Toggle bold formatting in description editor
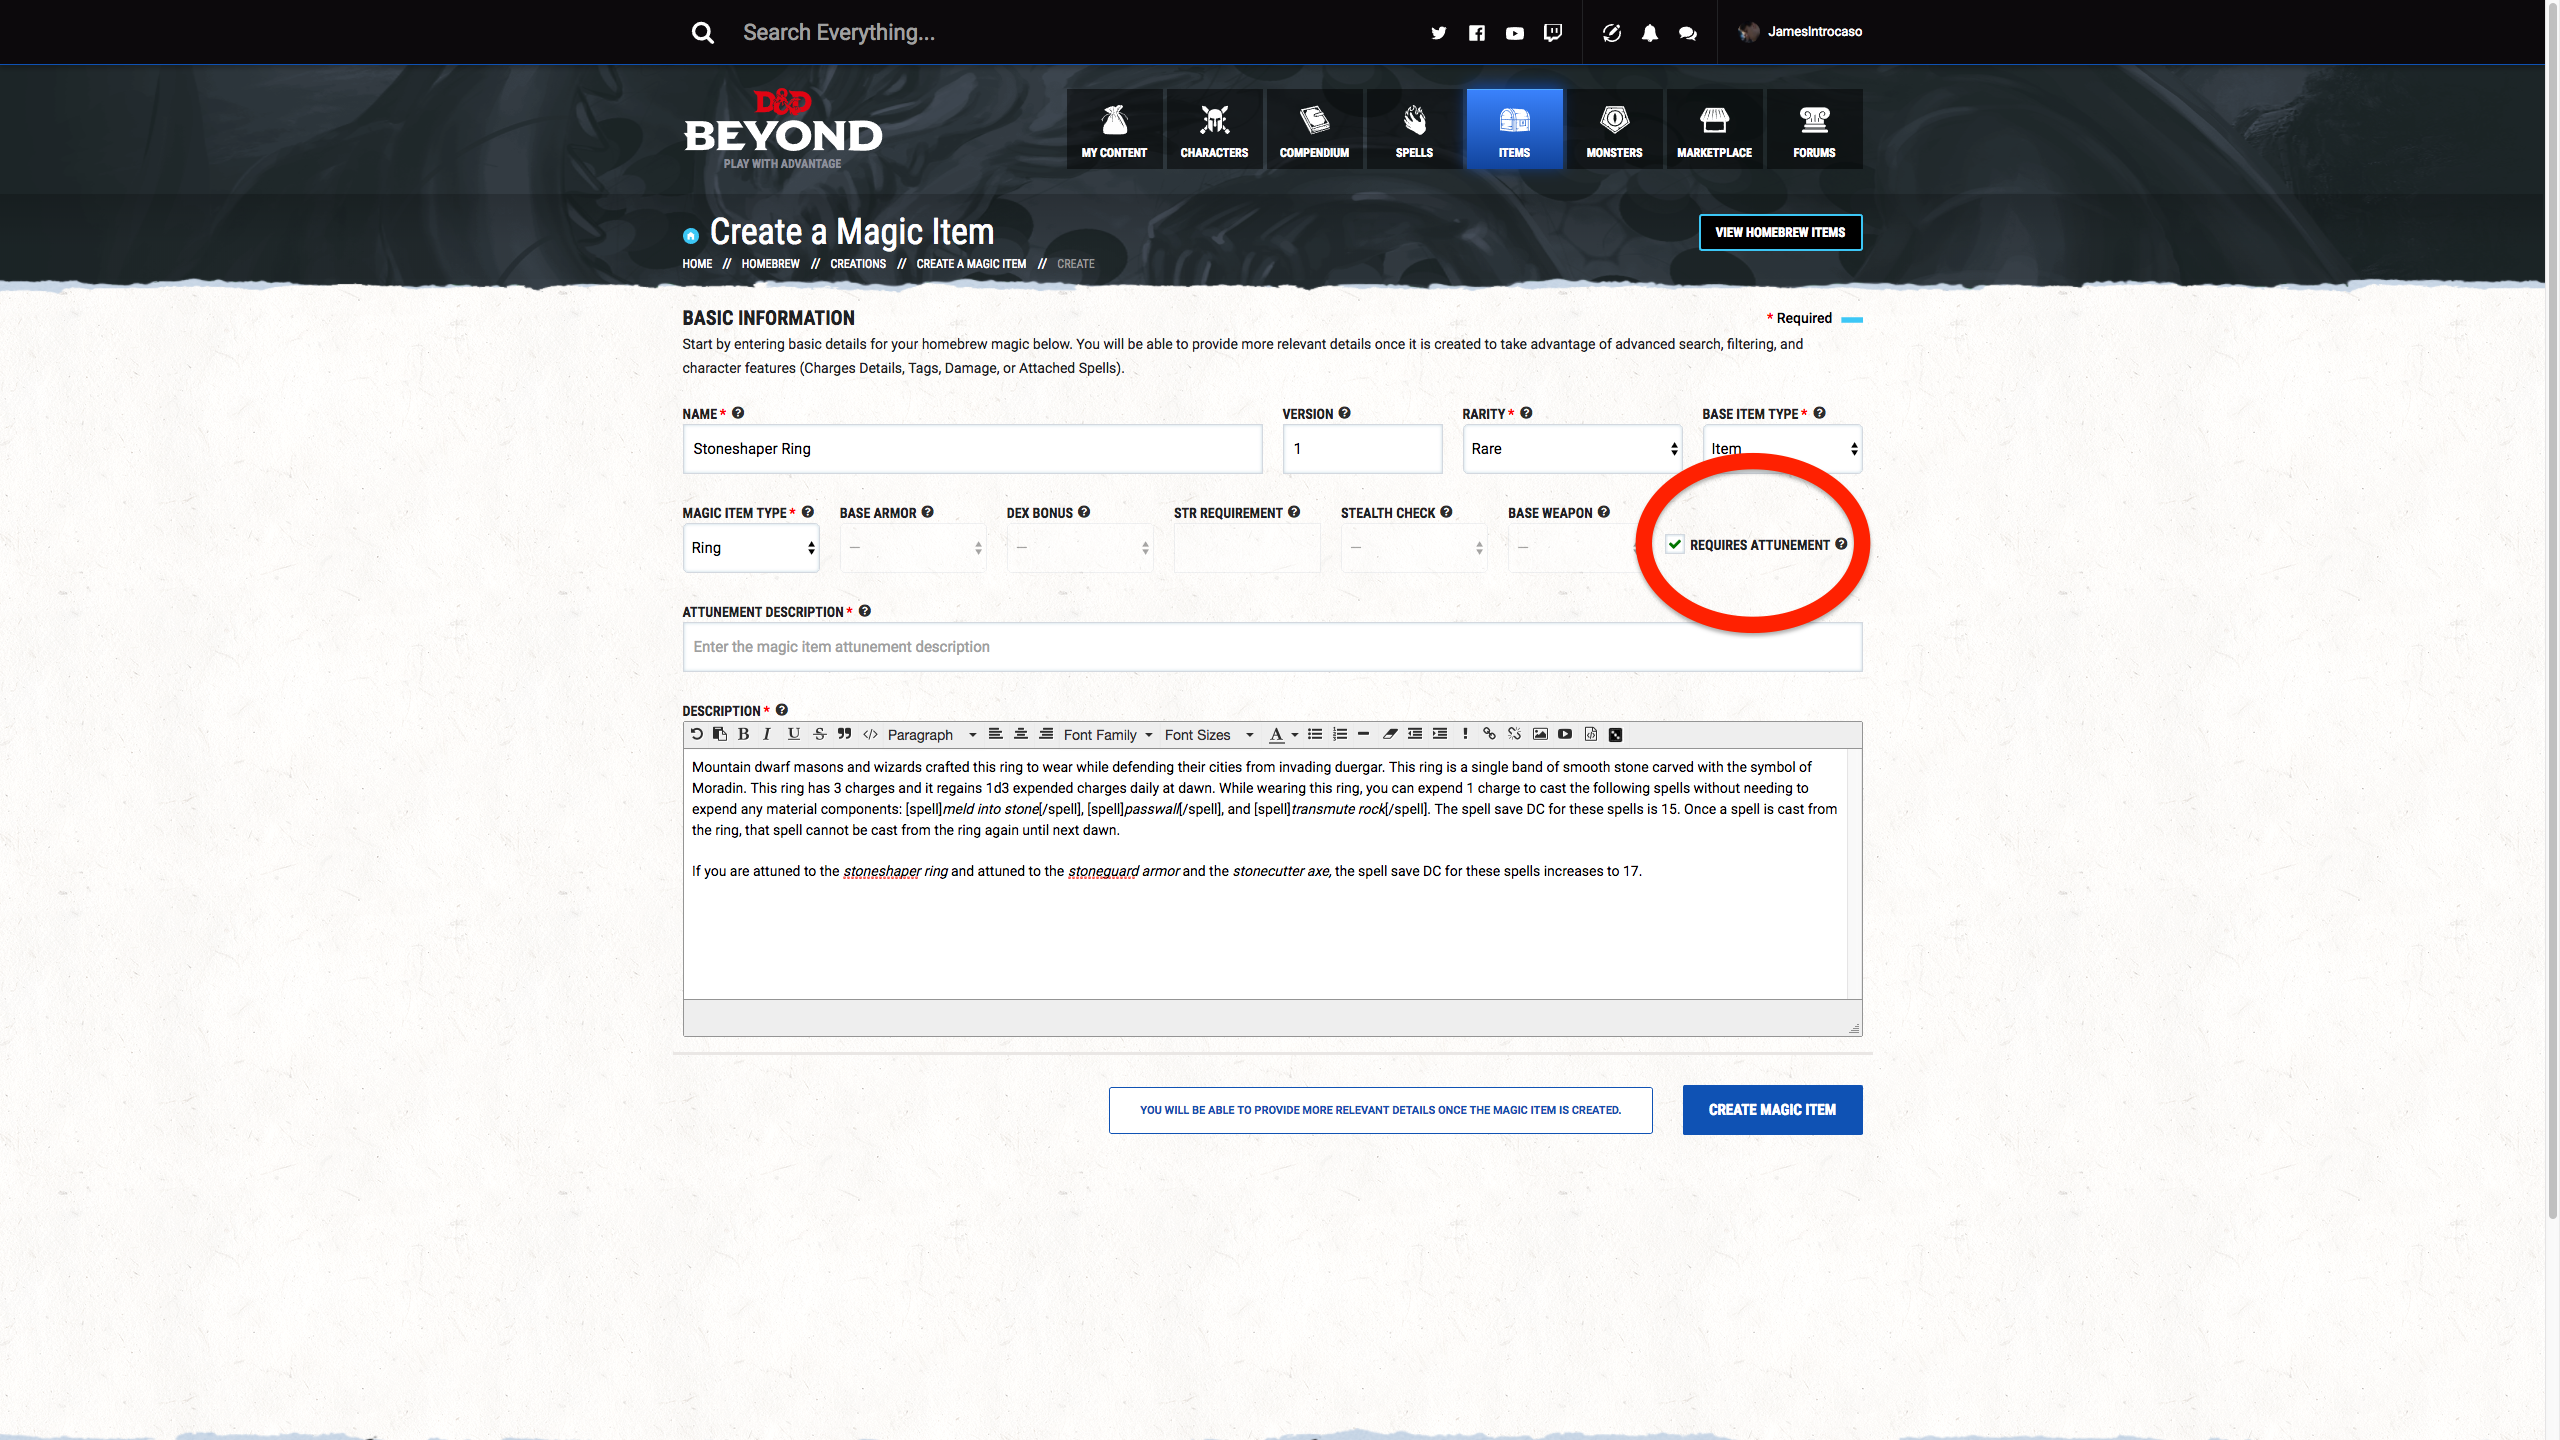Image resolution: width=2560 pixels, height=1440 pixels. [743, 734]
